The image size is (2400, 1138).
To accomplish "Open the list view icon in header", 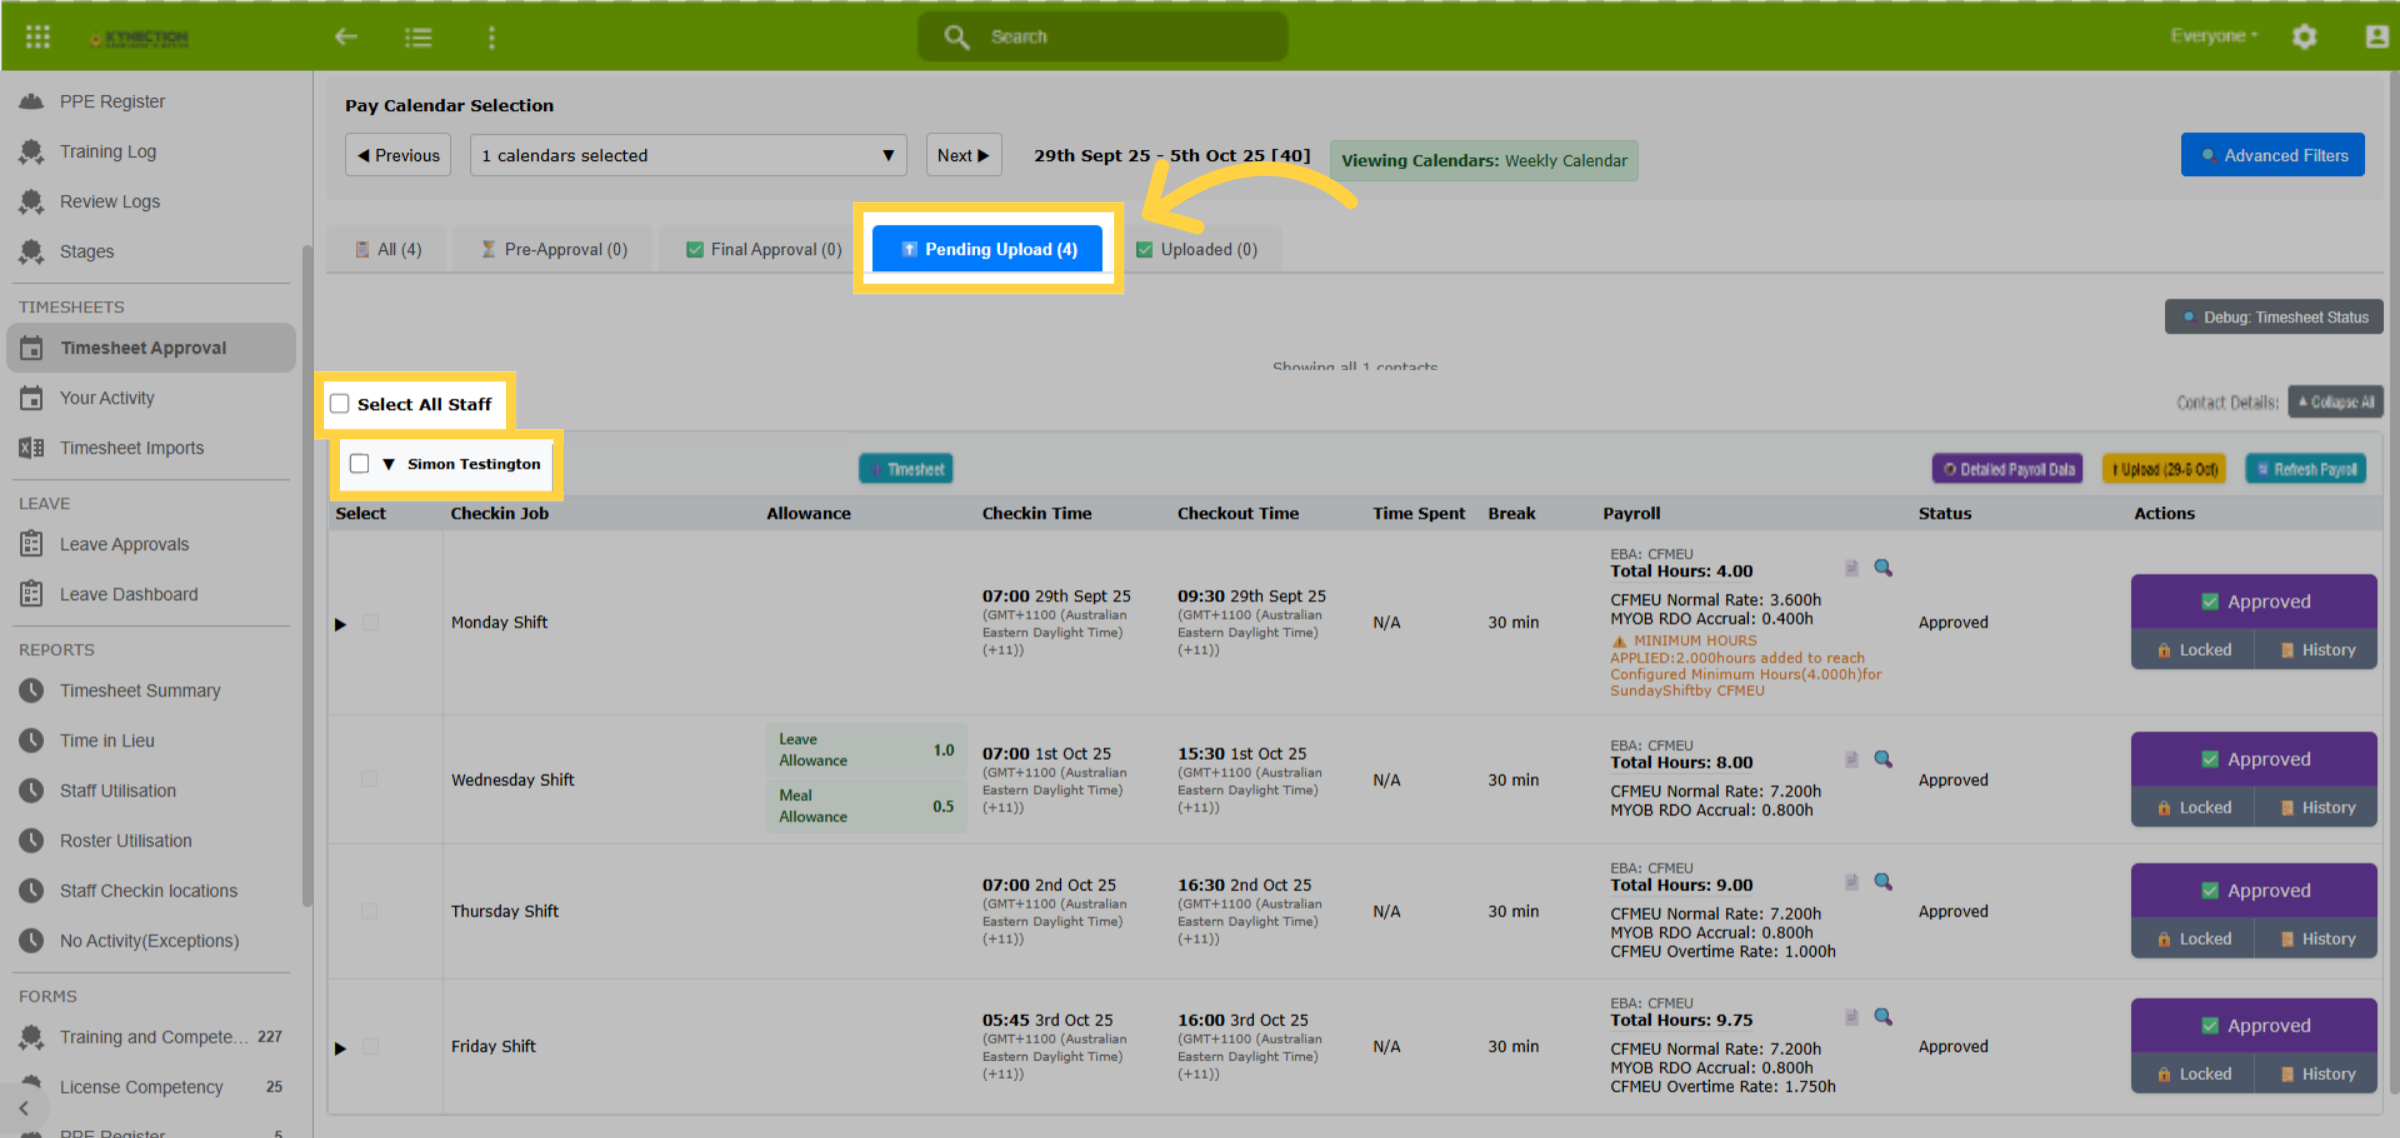I will (x=418, y=37).
